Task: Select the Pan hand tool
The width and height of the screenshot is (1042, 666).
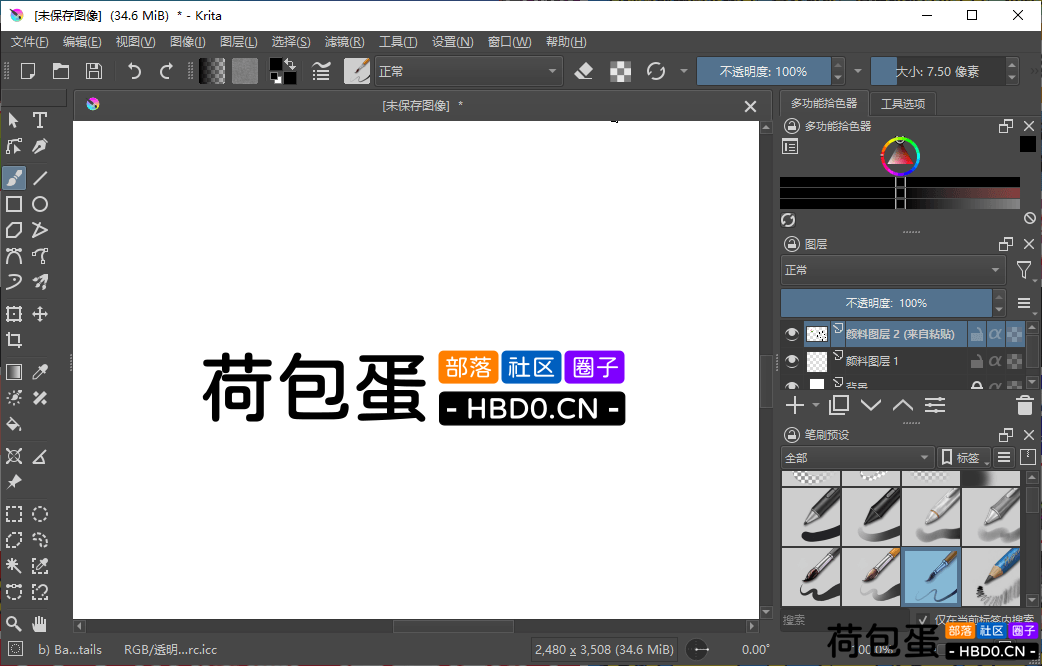Action: point(40,623)
